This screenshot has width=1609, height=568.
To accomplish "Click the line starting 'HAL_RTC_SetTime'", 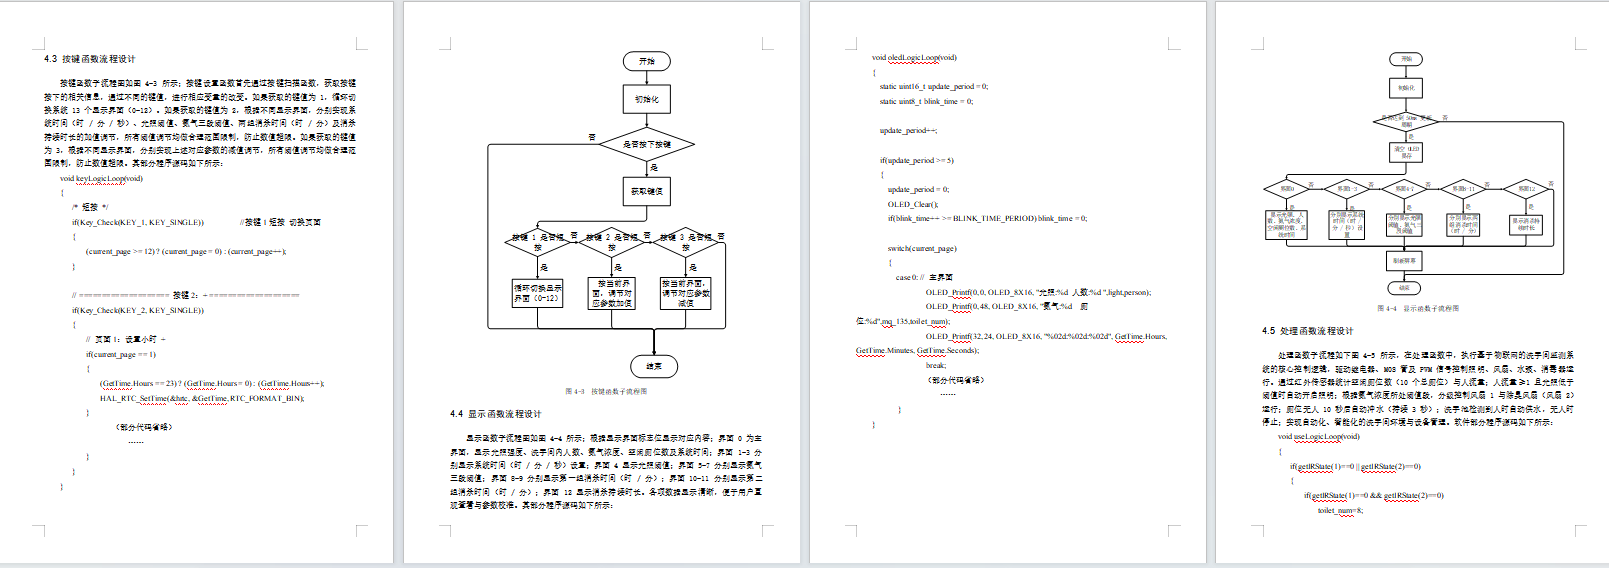I will (202, 398).
